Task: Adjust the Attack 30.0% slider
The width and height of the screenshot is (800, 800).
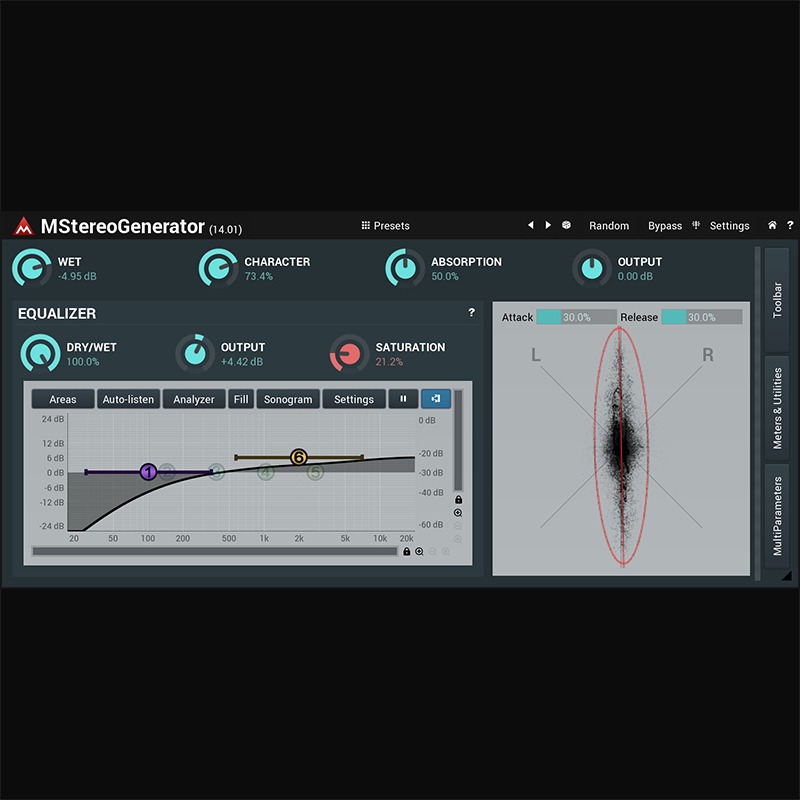Action: (577, 317)
